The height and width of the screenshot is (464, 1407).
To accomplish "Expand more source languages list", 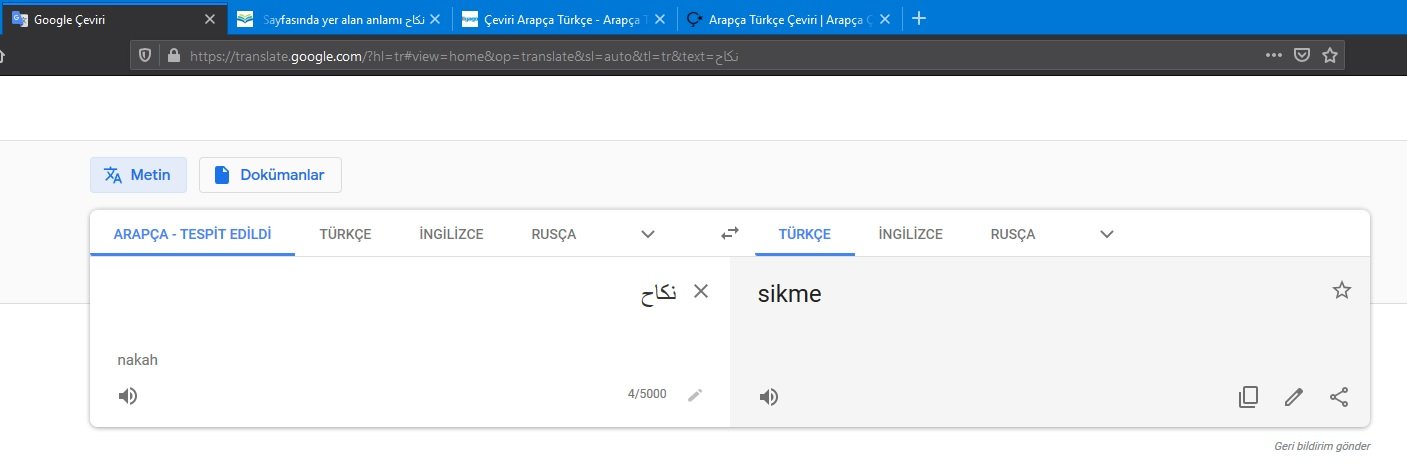I will point(648,234).
